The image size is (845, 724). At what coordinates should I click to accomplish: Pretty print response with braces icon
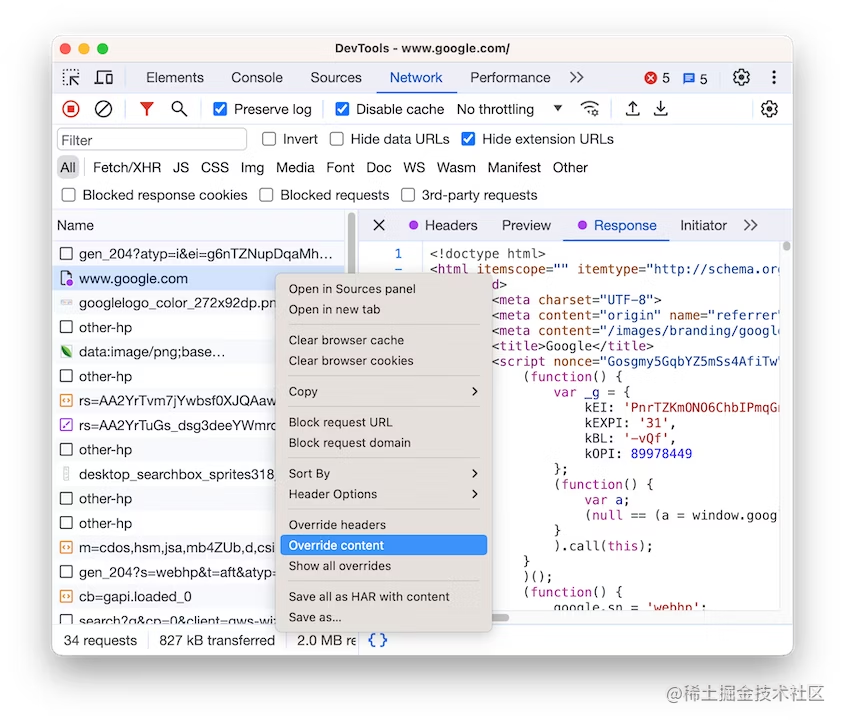coord(378,640)
